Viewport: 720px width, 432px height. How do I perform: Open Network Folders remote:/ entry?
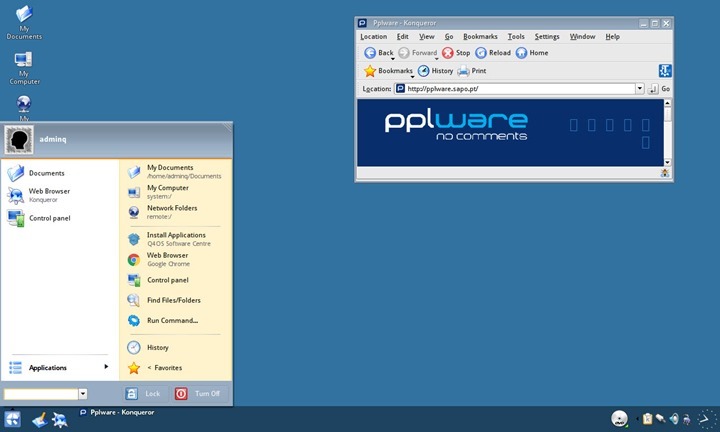click(175, 212)
